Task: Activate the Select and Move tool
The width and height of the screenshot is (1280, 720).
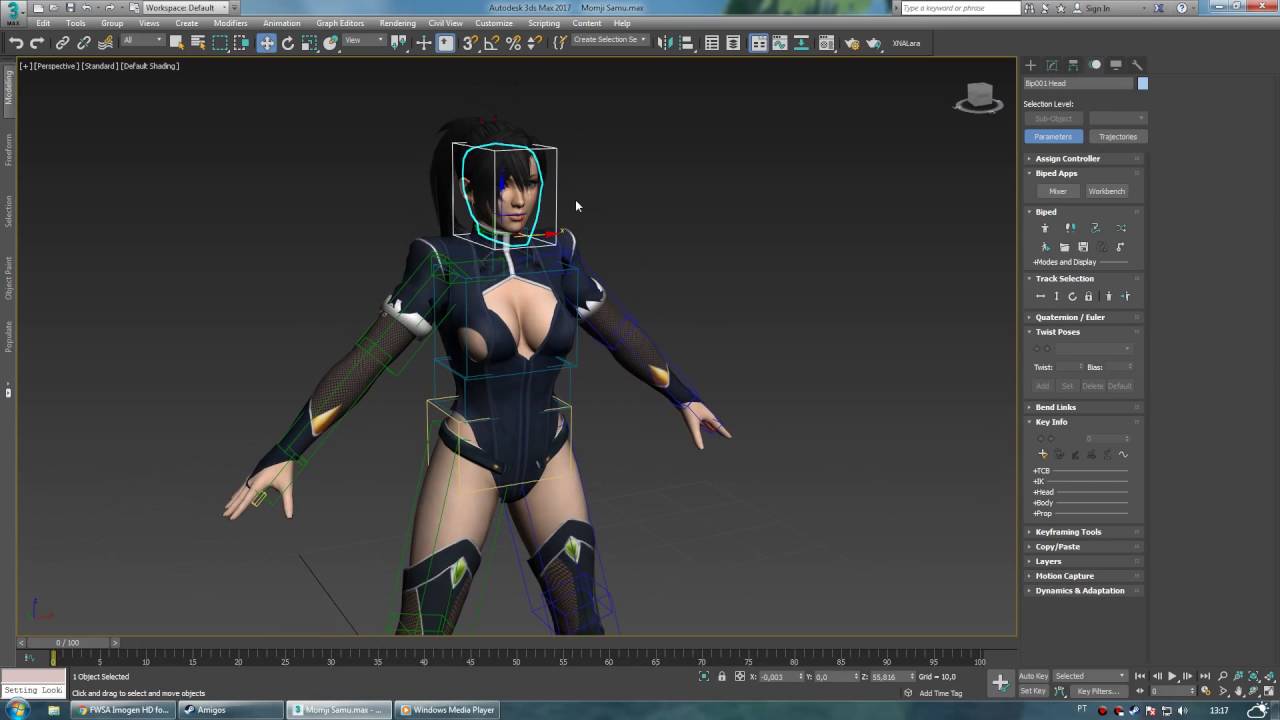Action: [x=266, y=43]
